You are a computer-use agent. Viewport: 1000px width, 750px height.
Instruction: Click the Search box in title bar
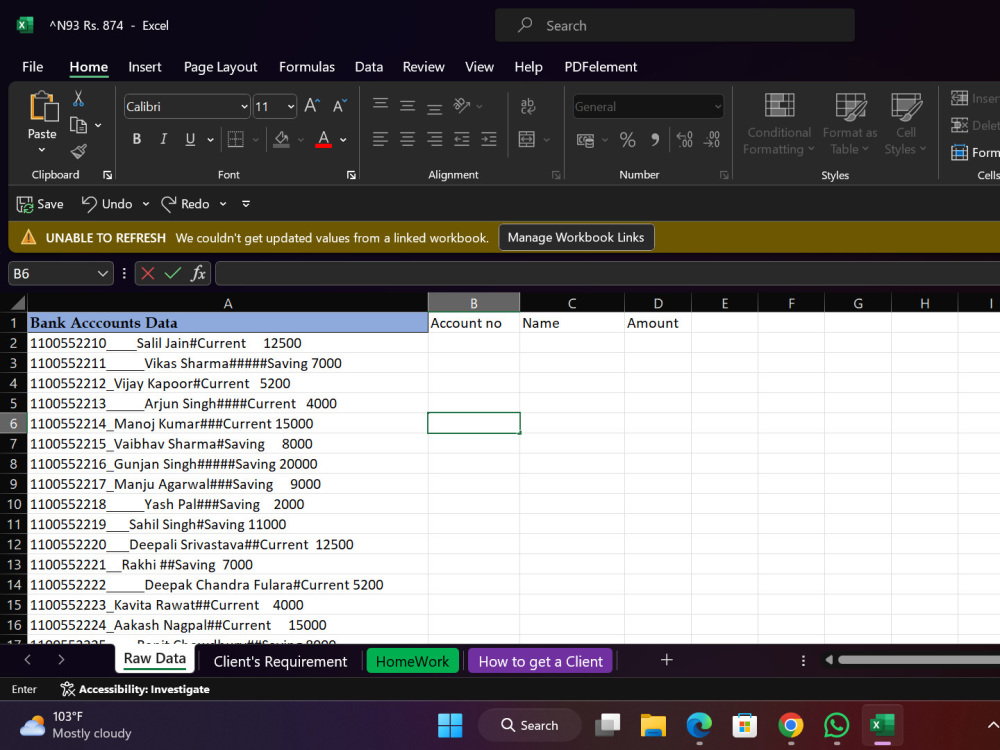click(x=675, y=26)
